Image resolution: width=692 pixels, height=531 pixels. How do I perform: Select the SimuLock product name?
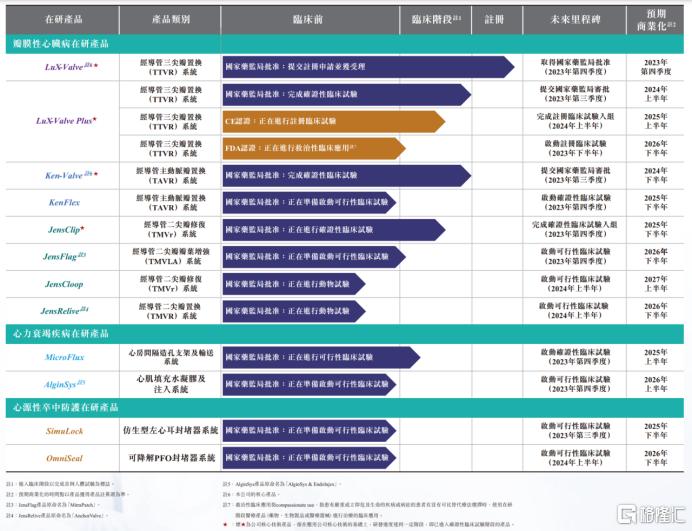64,431
